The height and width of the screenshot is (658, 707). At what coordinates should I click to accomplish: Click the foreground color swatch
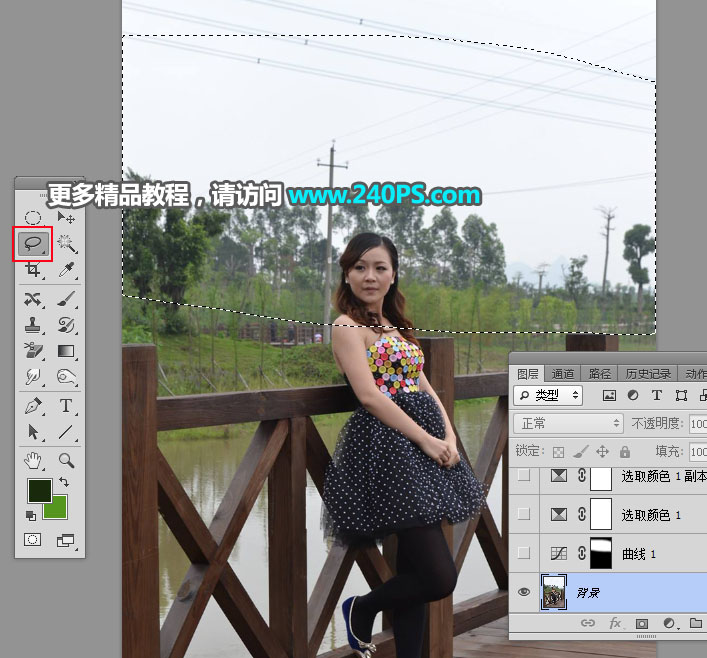pos(39,490)
